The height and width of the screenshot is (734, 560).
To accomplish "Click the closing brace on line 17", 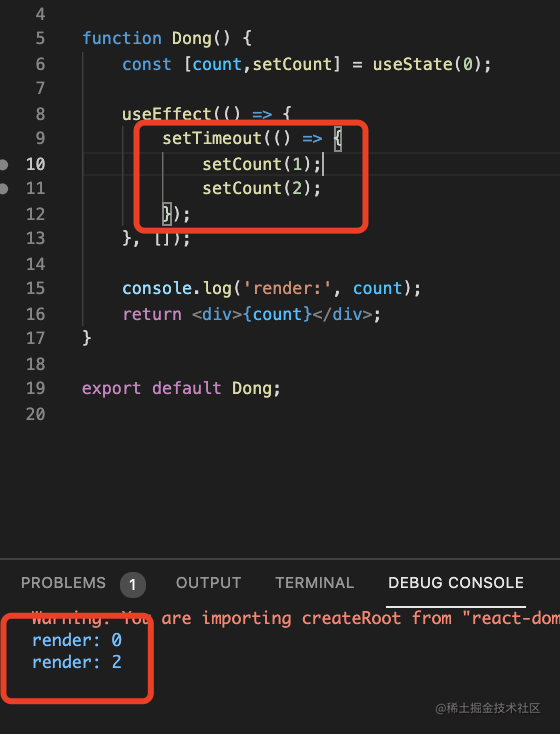I will (87, 338).
